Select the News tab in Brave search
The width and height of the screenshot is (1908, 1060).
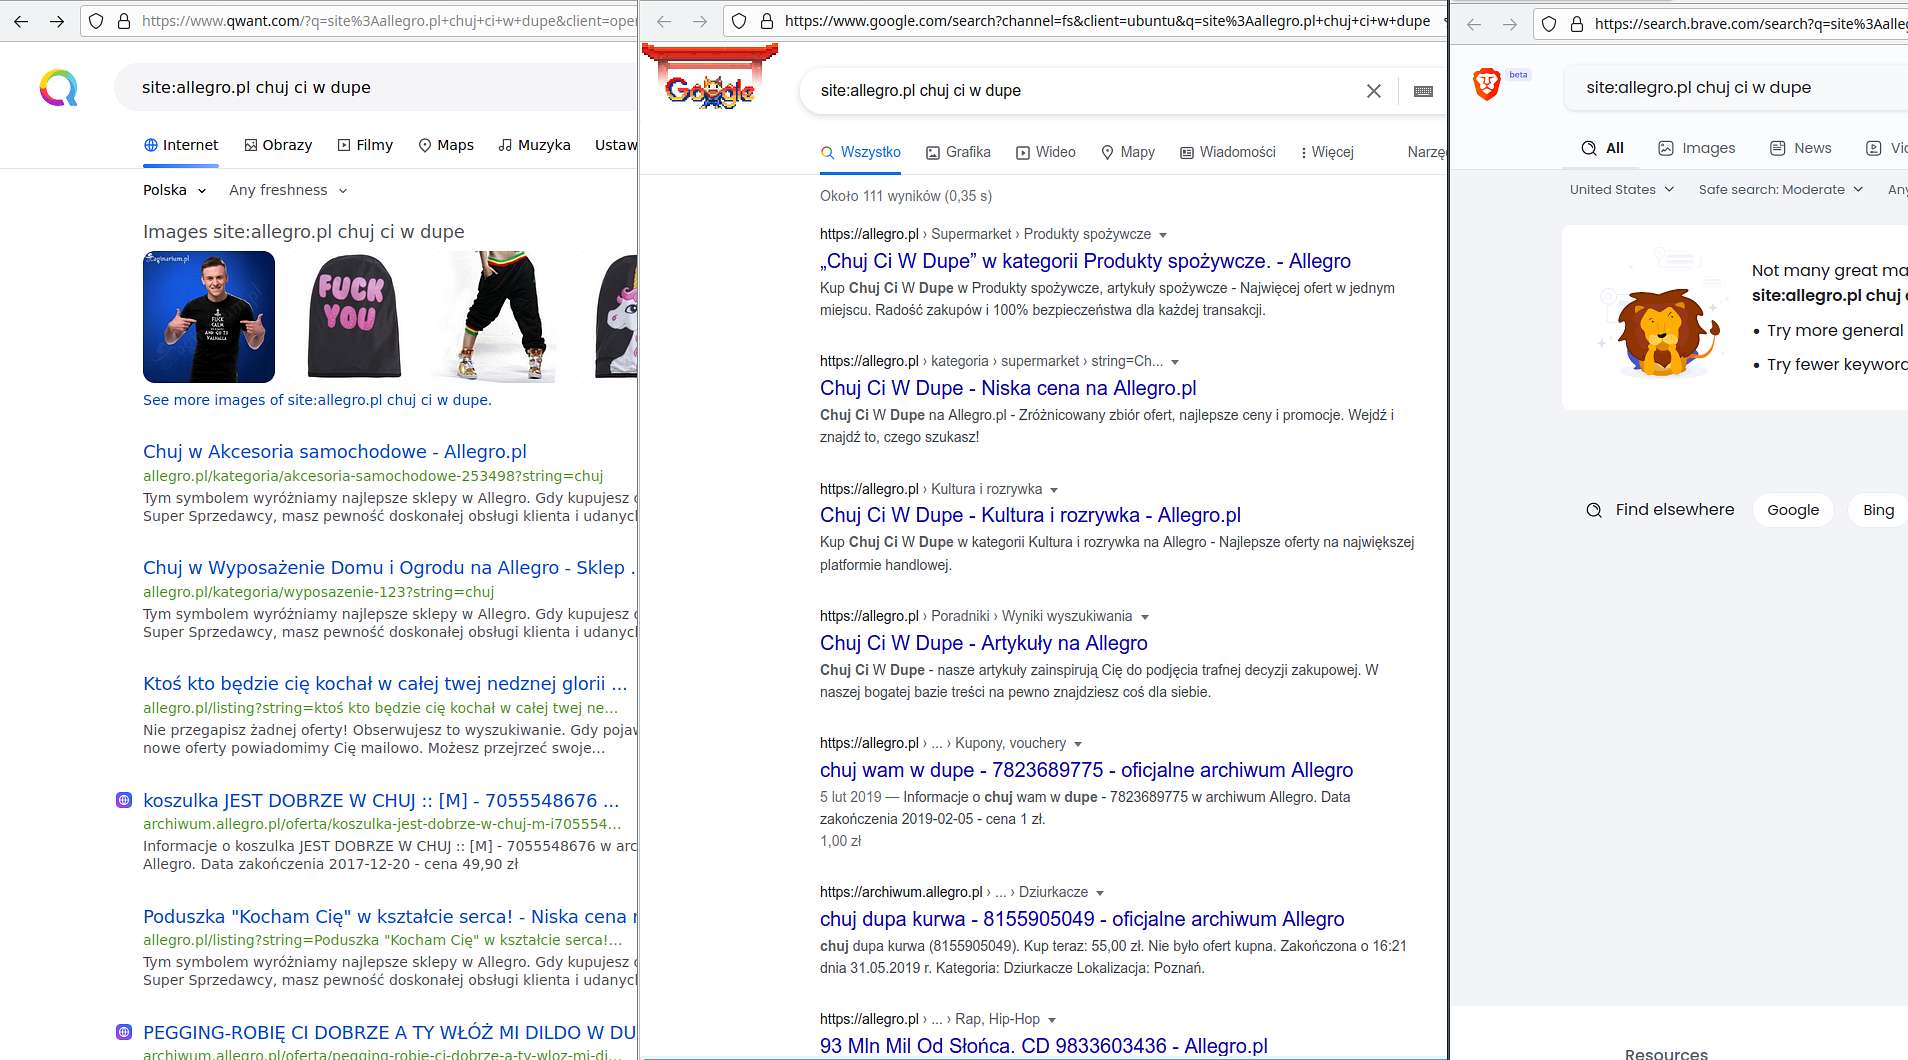click(1801, 148)
